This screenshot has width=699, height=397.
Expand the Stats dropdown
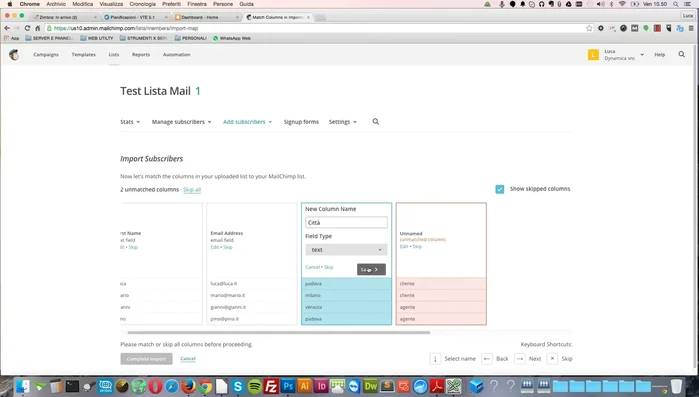[x=130, y=122]
